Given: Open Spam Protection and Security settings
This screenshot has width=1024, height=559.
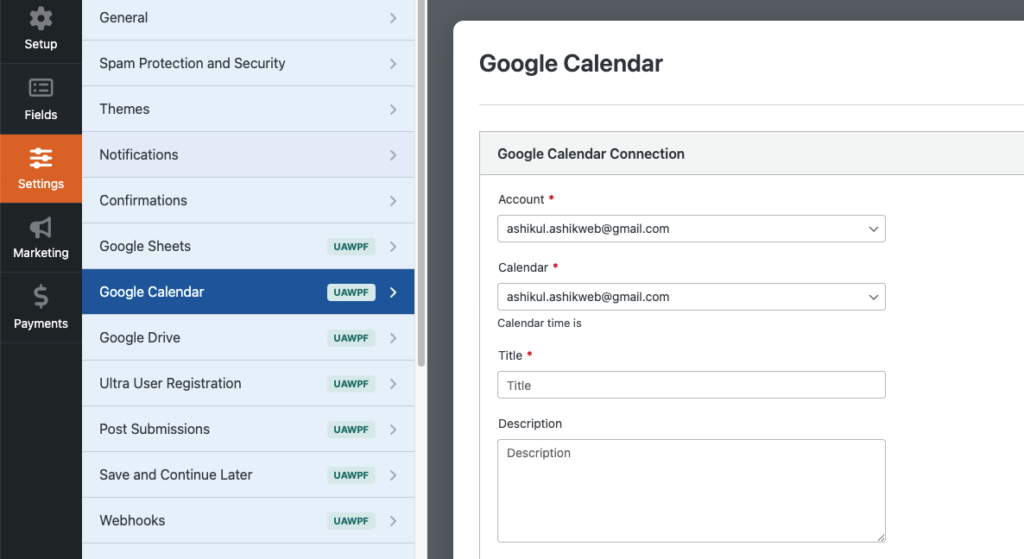Looking at the screenshot, I should [192, 64].
